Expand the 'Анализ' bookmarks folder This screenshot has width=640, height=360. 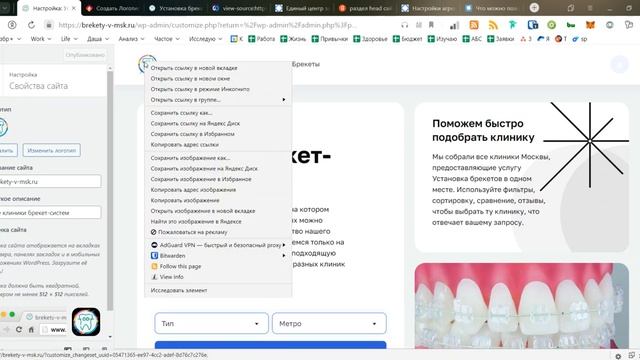pos(131,39)
